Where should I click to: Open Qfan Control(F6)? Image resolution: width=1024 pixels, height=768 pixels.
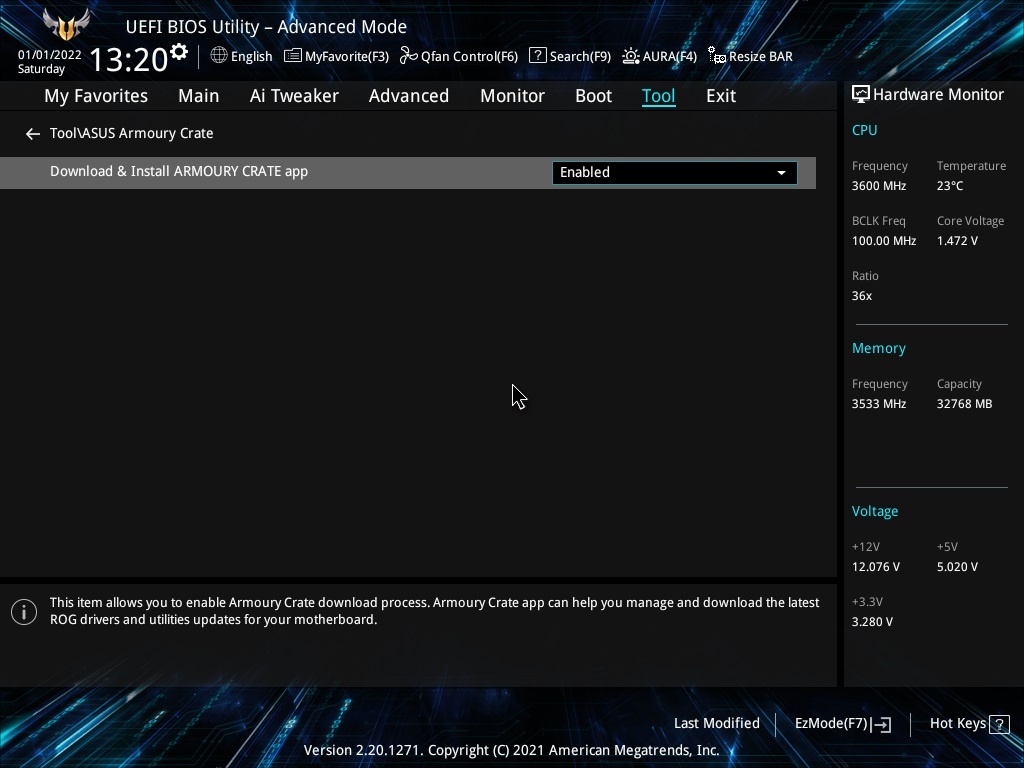(470, 56)
